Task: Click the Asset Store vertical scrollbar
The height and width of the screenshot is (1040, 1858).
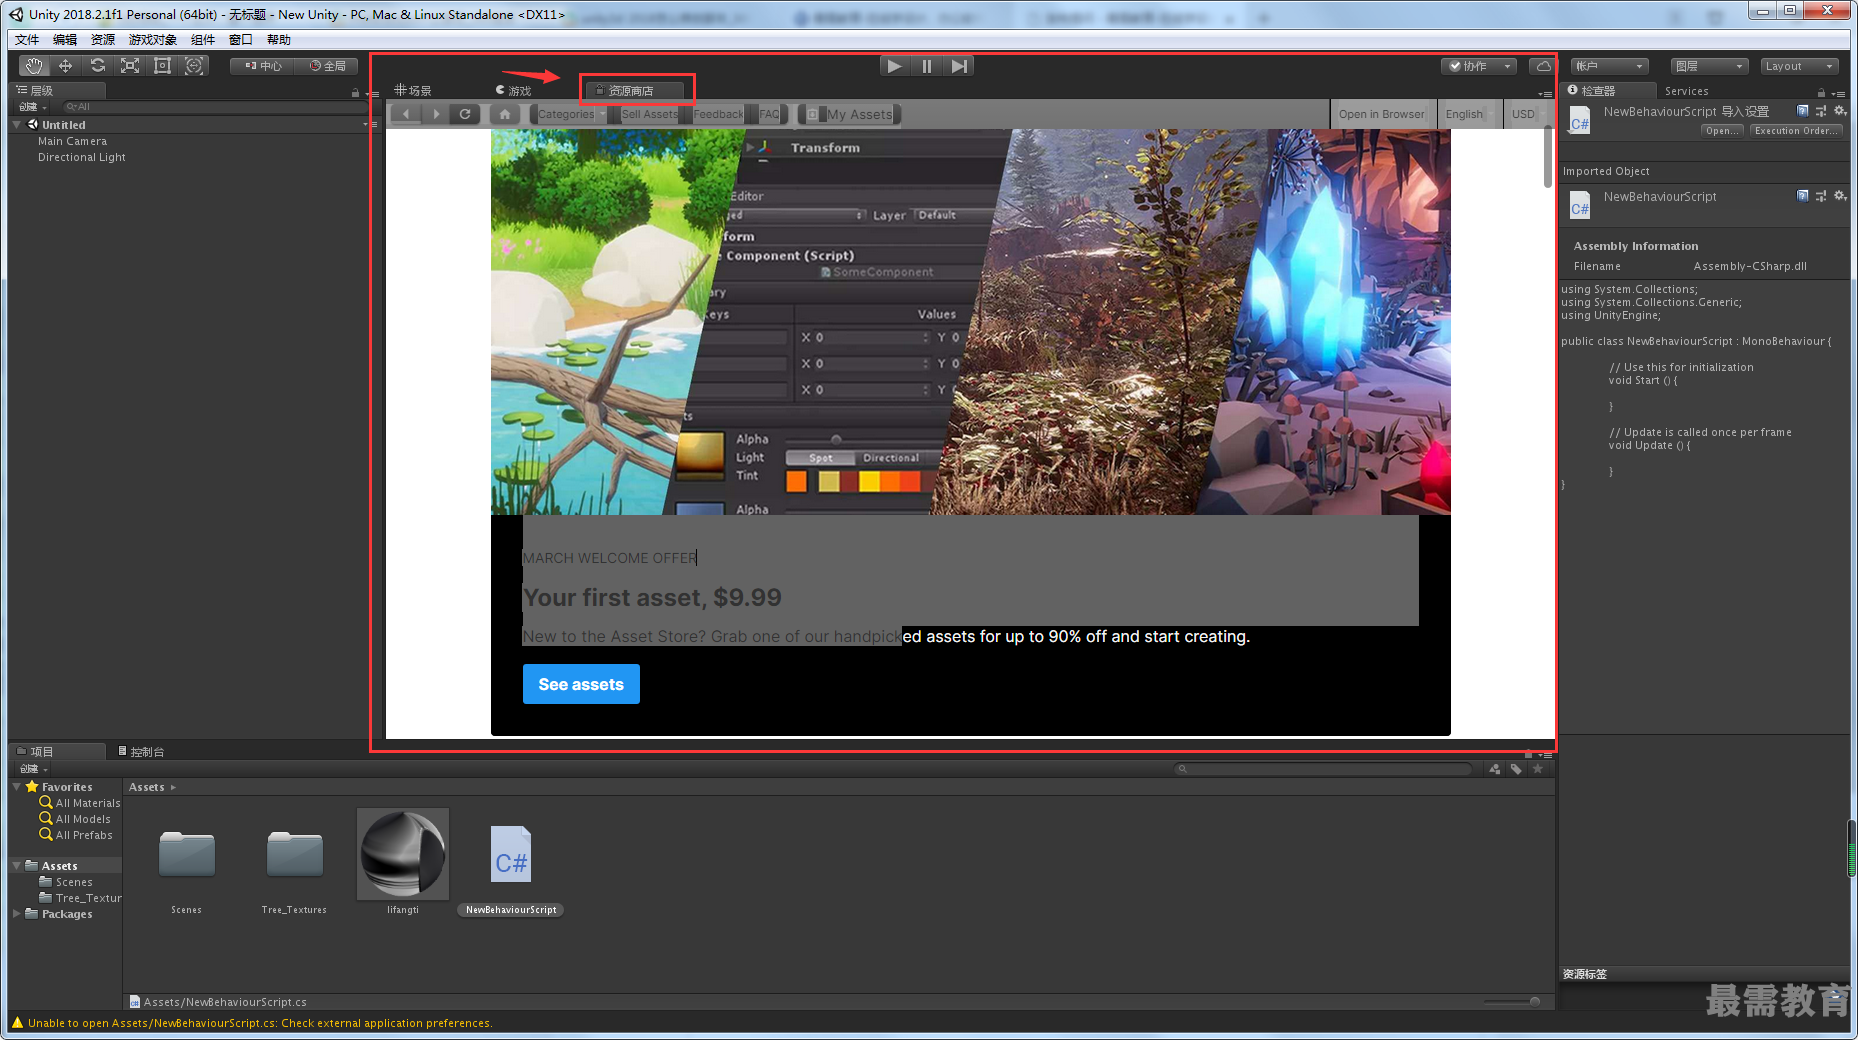Action: click(1548, 158)
